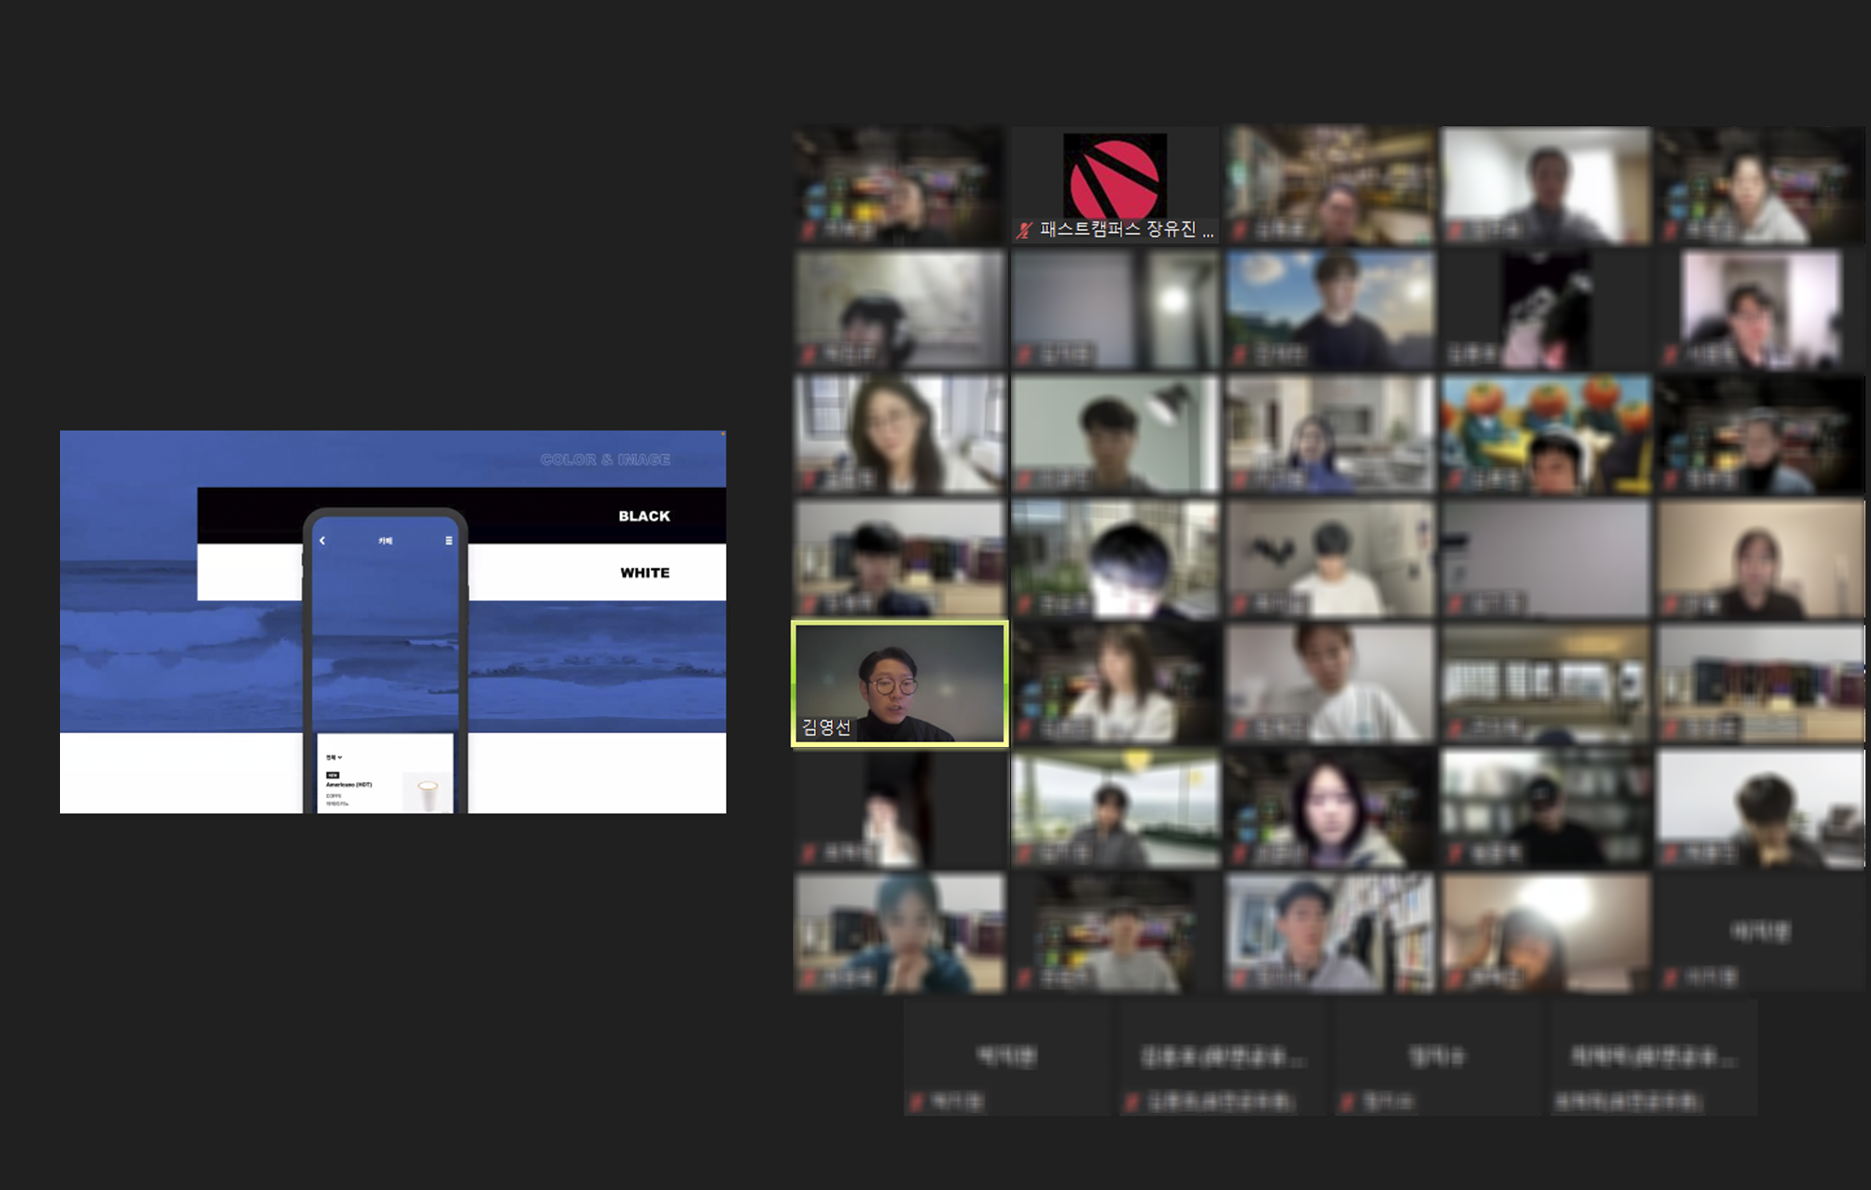Click the NEW badge above Americano
Image resolution: width=1871 pixels, height=1190 pixels.
[x=333, y=775]
